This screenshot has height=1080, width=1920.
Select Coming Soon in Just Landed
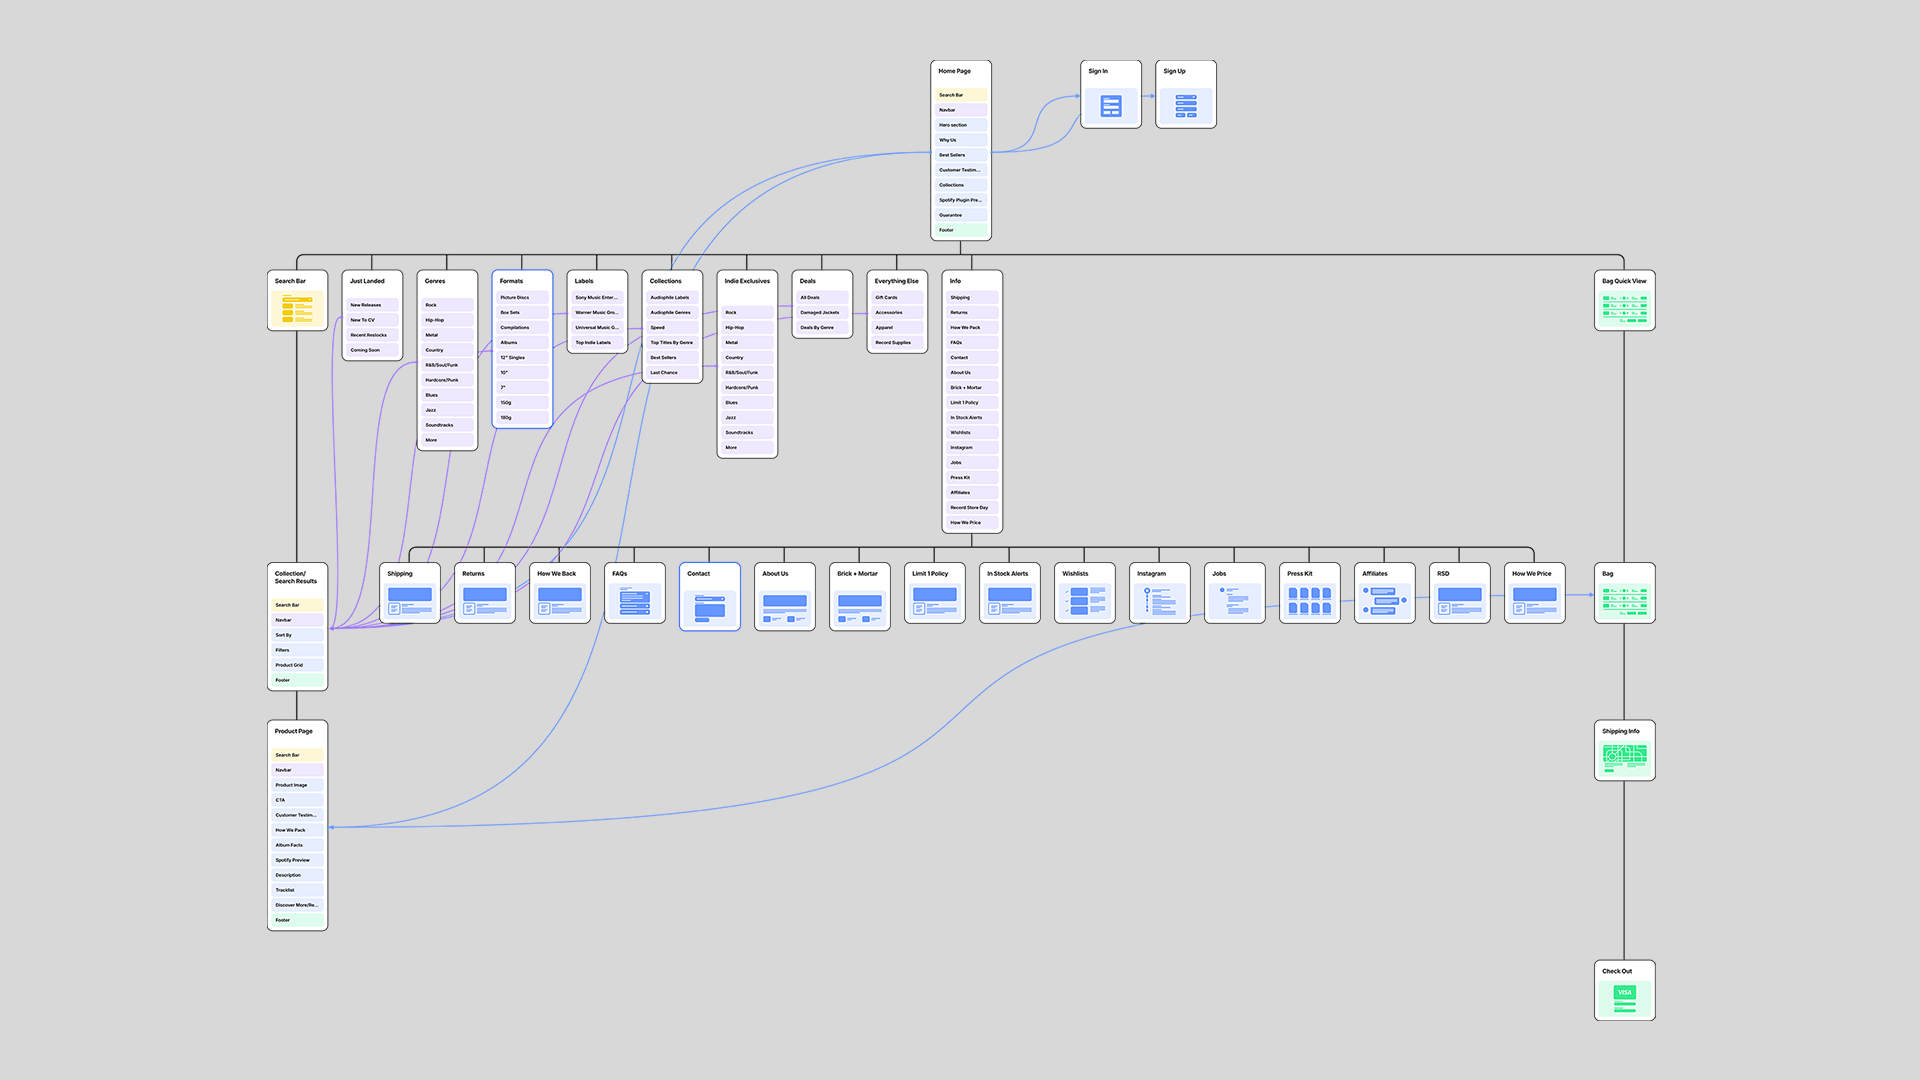click(x=372, y=350)
